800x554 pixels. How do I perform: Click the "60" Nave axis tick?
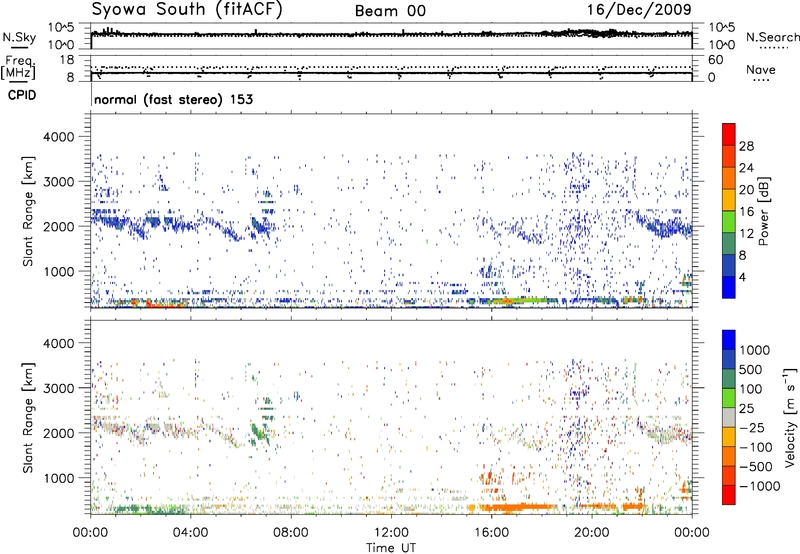pyautogui.click(x=716, y=60)
